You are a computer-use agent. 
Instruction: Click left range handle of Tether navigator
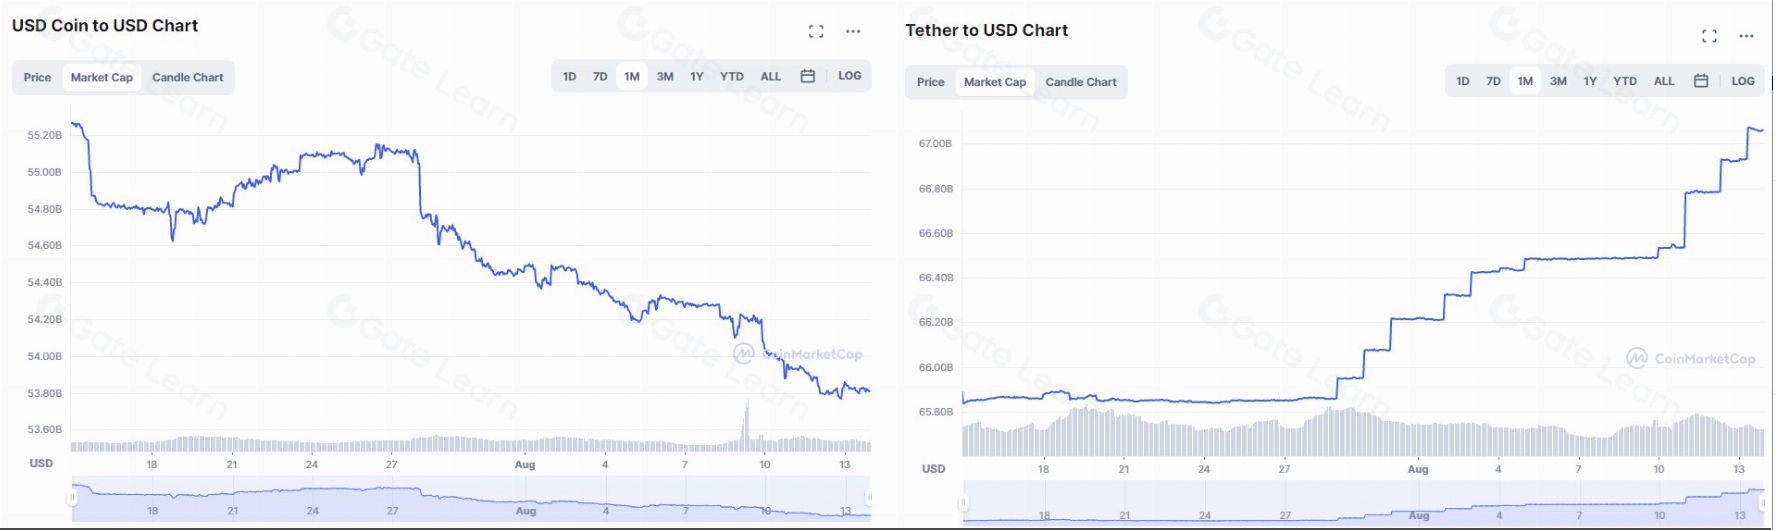click(965, 502)
